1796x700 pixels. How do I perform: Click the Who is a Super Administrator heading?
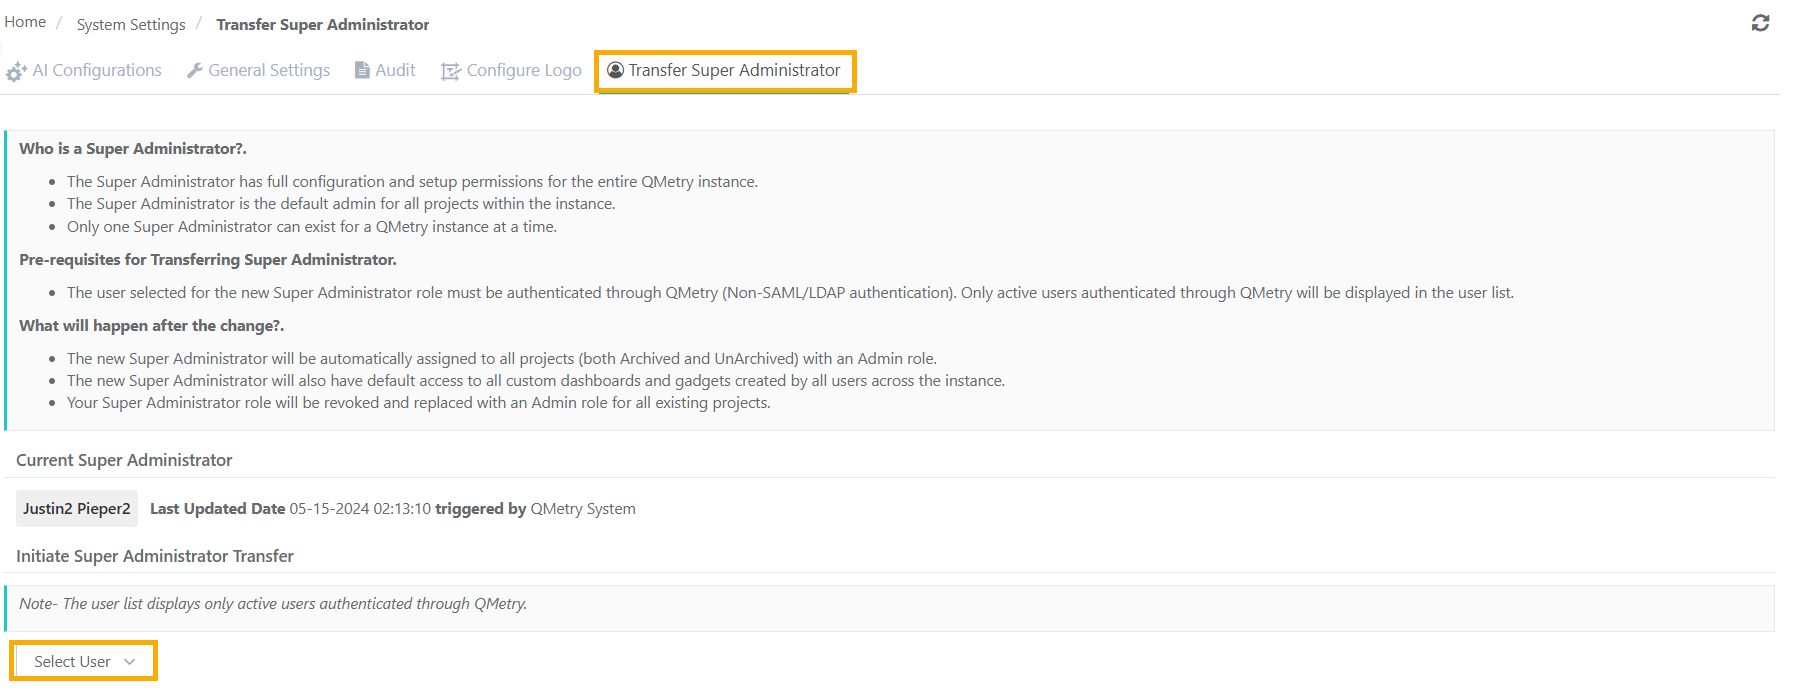tap(133, 148)
